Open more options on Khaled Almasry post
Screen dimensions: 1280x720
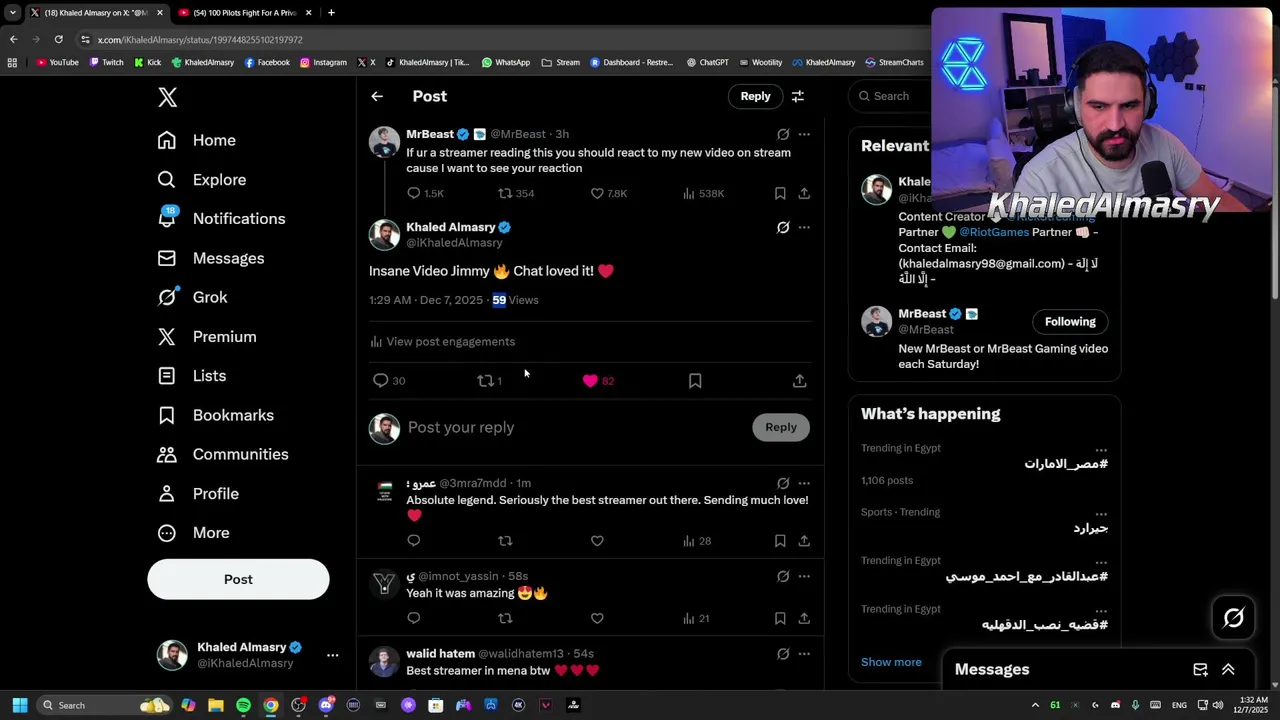[x=804, y=227]
